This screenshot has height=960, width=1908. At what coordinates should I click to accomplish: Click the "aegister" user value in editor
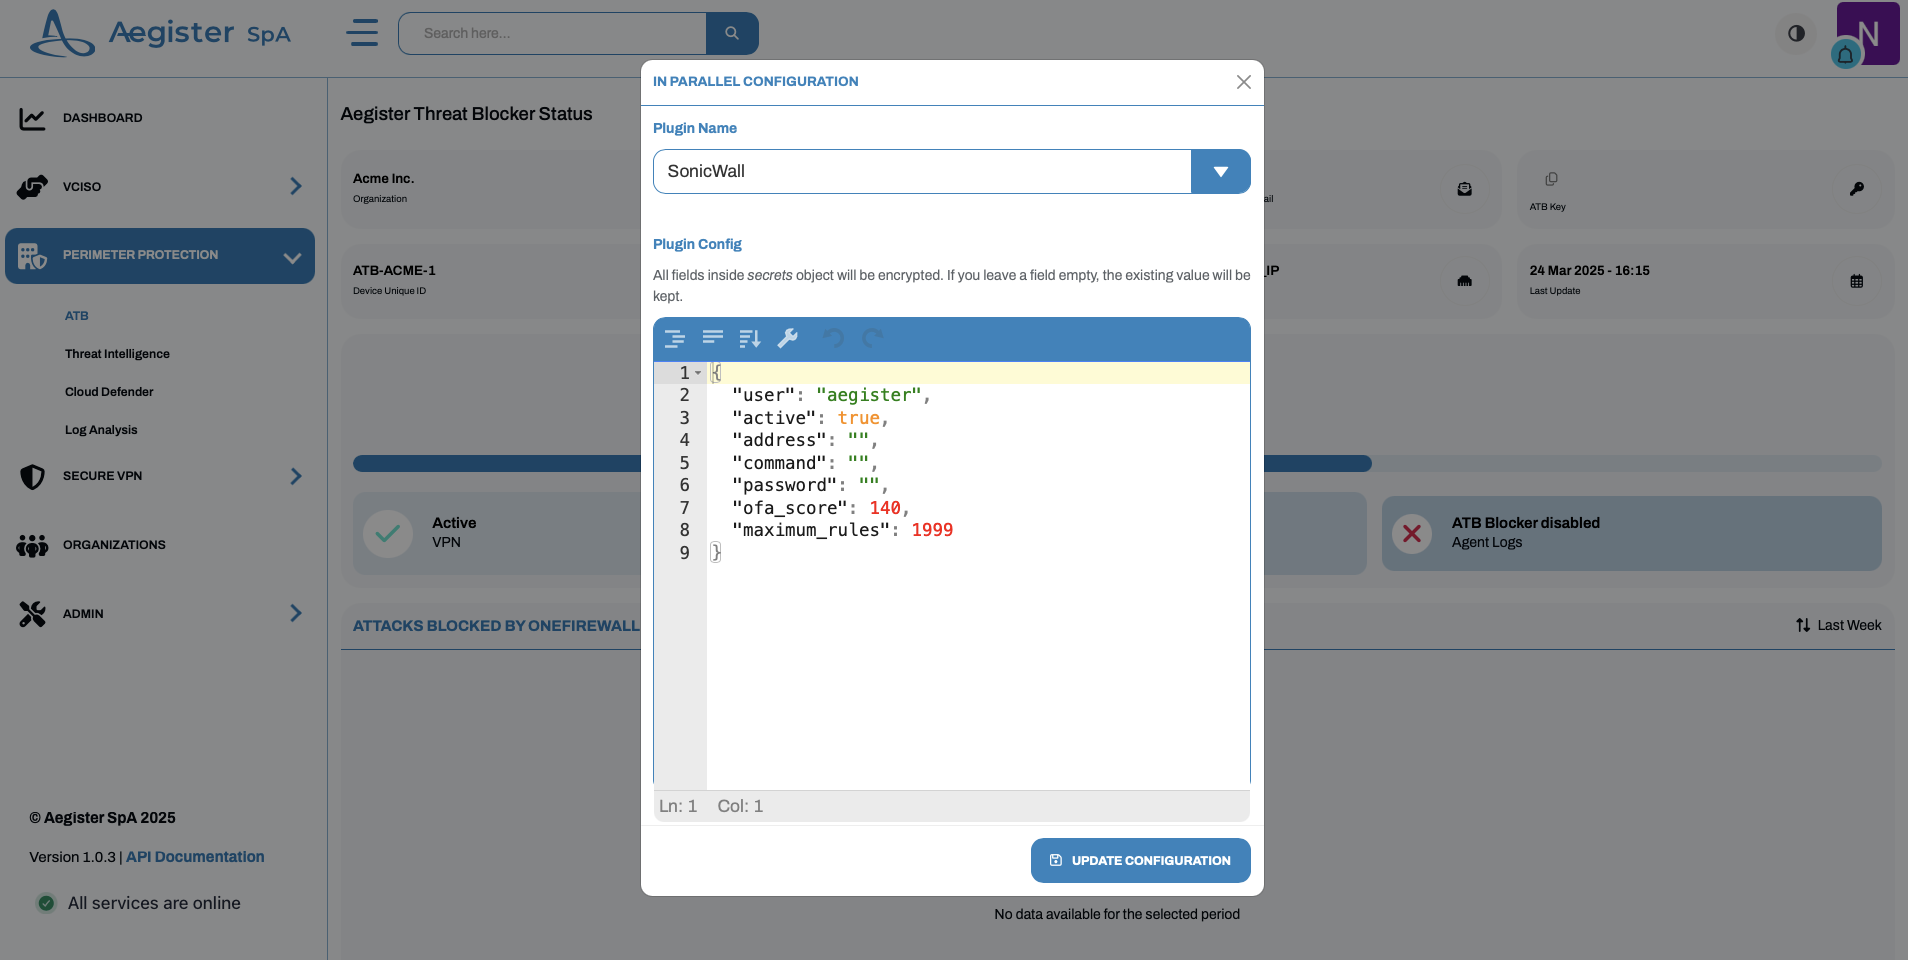tap(868, 396)
